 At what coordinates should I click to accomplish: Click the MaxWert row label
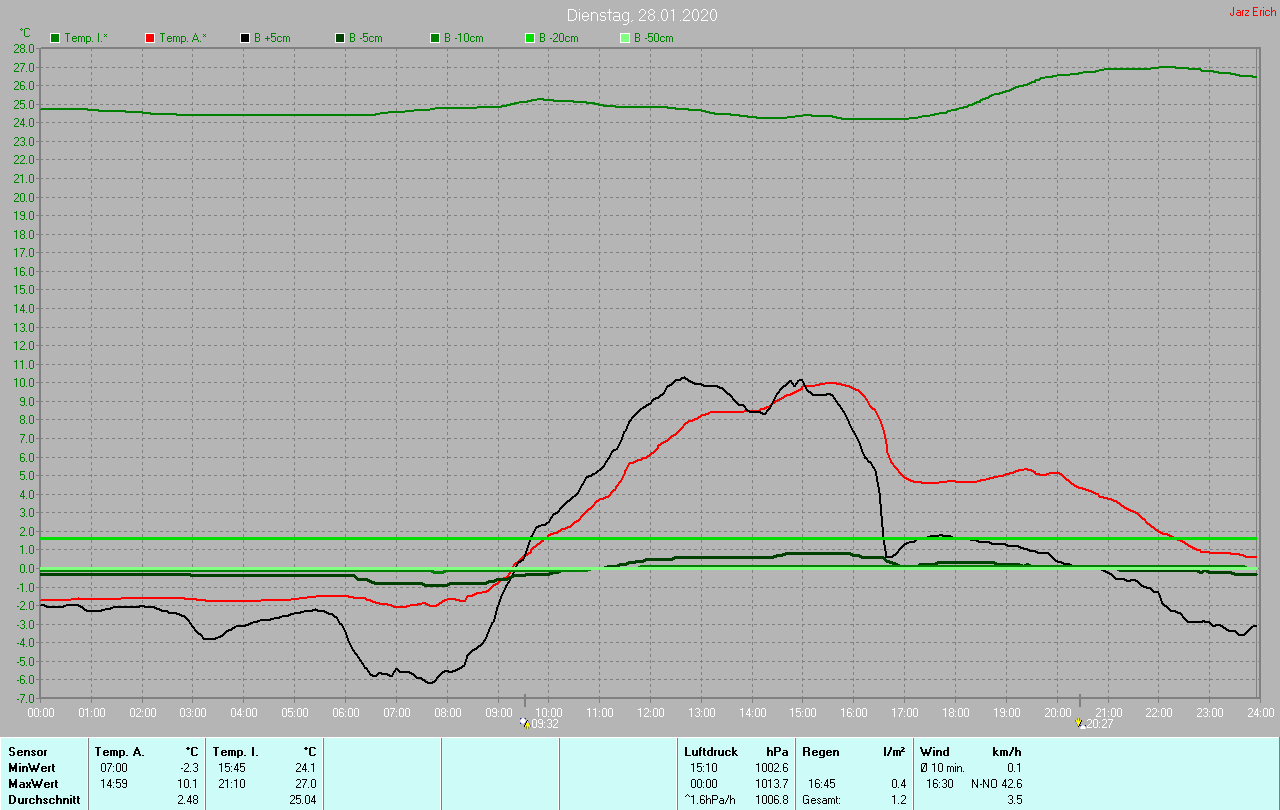(x=33, y=783)
